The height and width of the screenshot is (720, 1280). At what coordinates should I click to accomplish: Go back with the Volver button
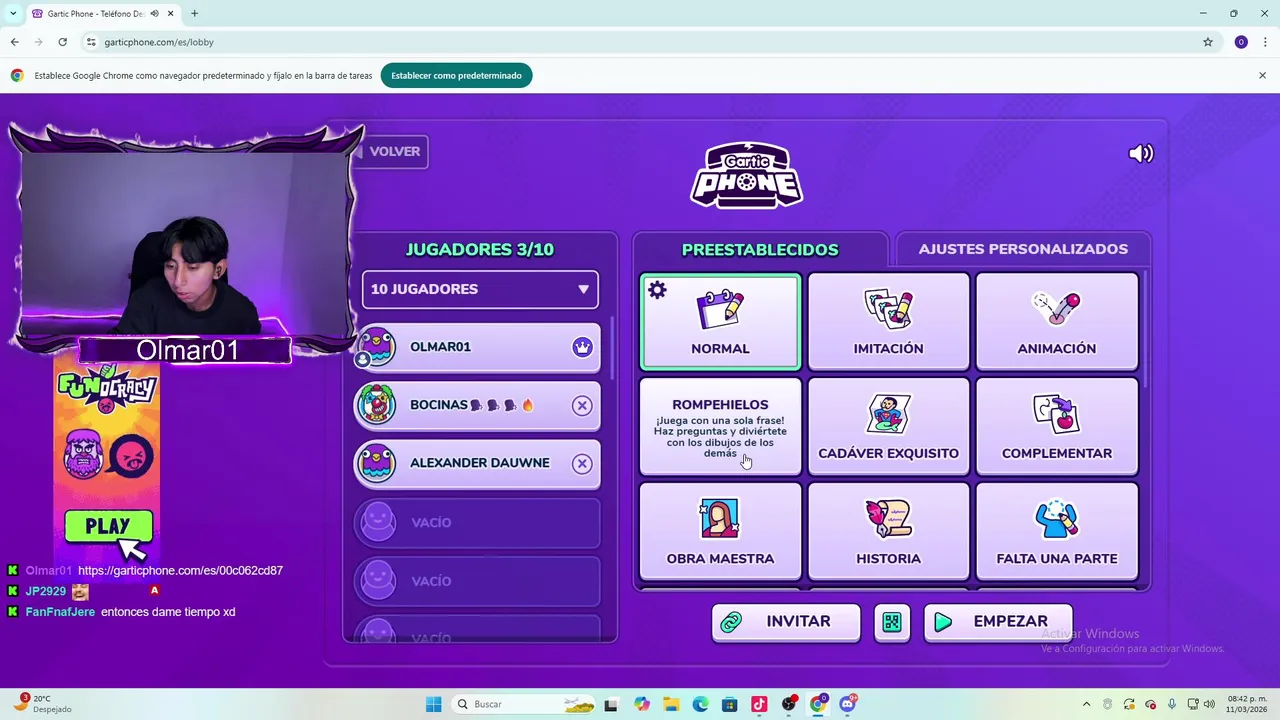[393, 152]
